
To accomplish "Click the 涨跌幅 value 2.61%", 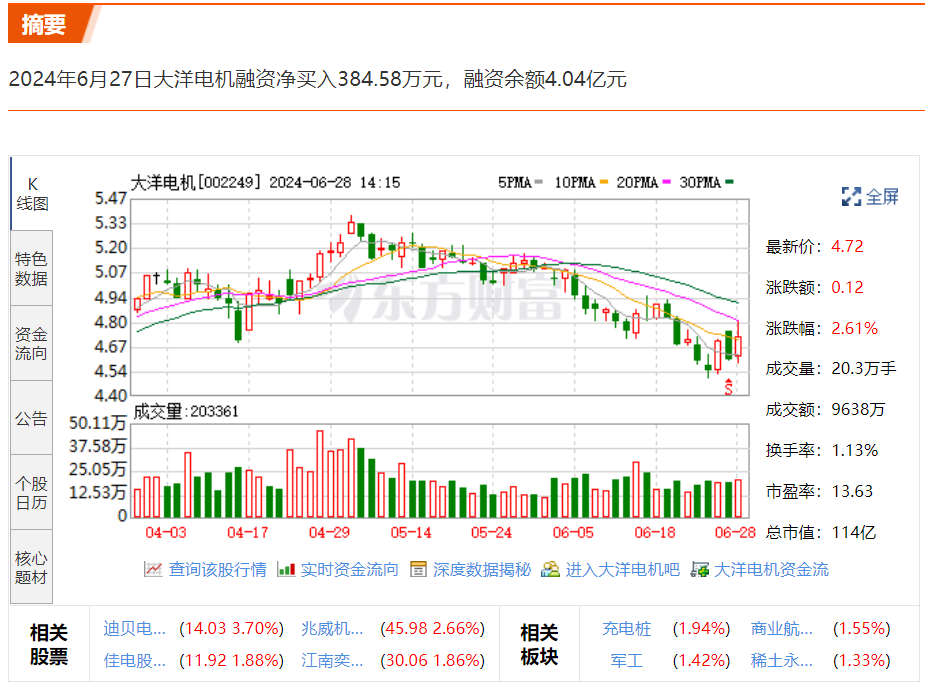I will 854,328.
